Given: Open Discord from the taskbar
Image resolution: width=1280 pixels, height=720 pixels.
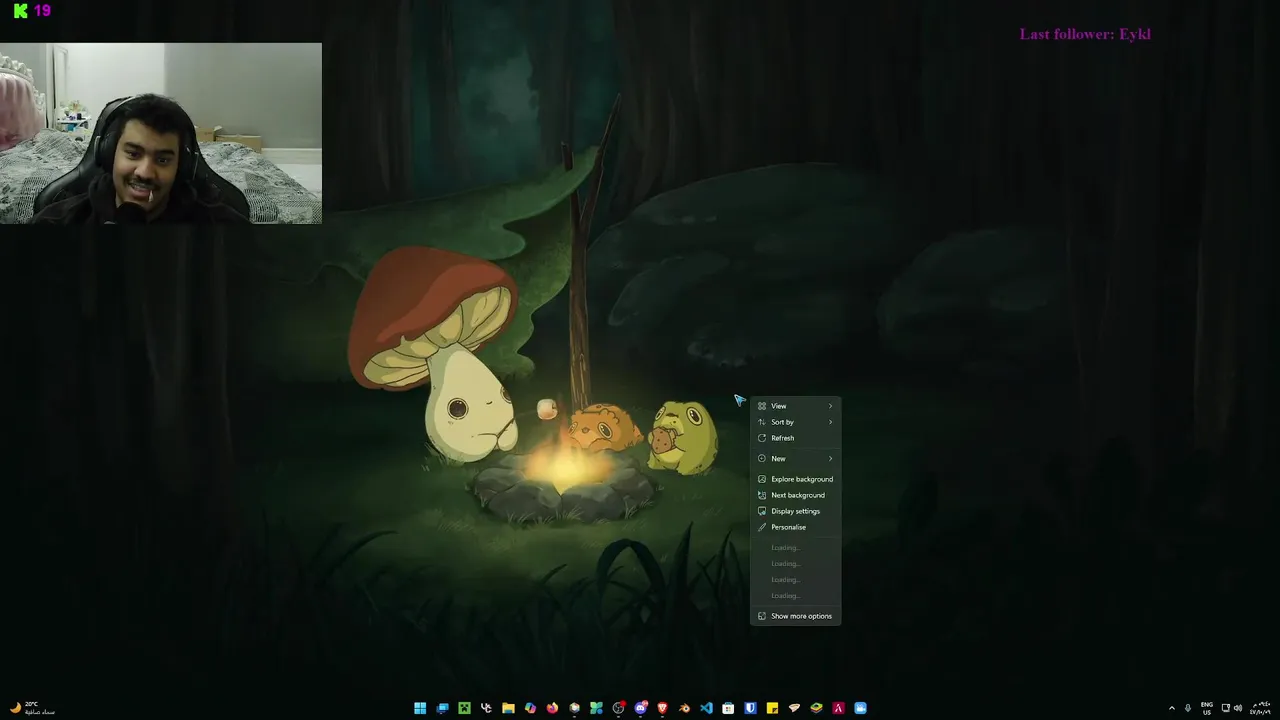Looking at the screenshot, I should (640, 708).
